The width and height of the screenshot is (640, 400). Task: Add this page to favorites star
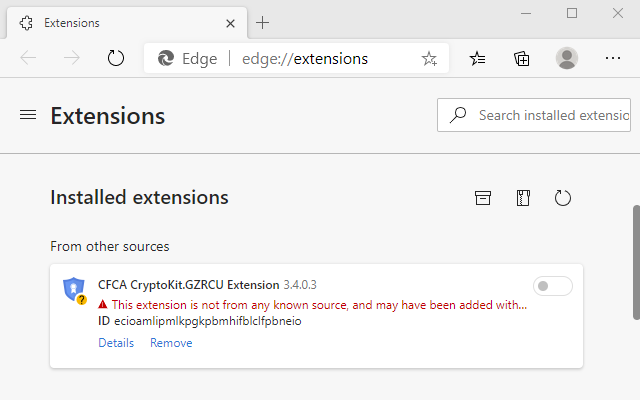[x=429, y=58]
